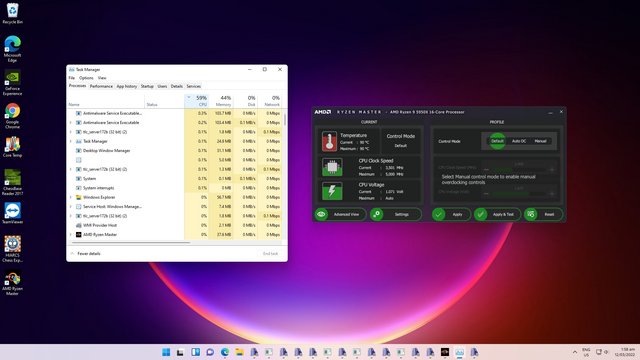Click the End task button

click(x=270, y=253)
